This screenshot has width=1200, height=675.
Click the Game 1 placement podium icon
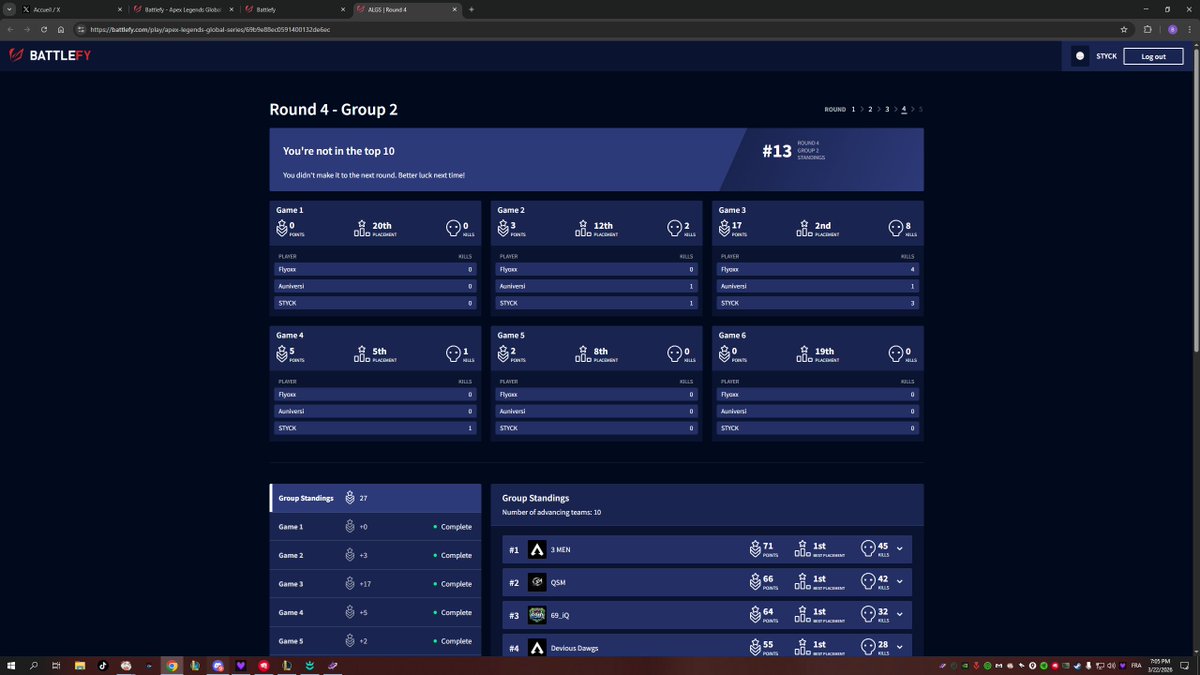pyautogui.click(x=362, y=228)
